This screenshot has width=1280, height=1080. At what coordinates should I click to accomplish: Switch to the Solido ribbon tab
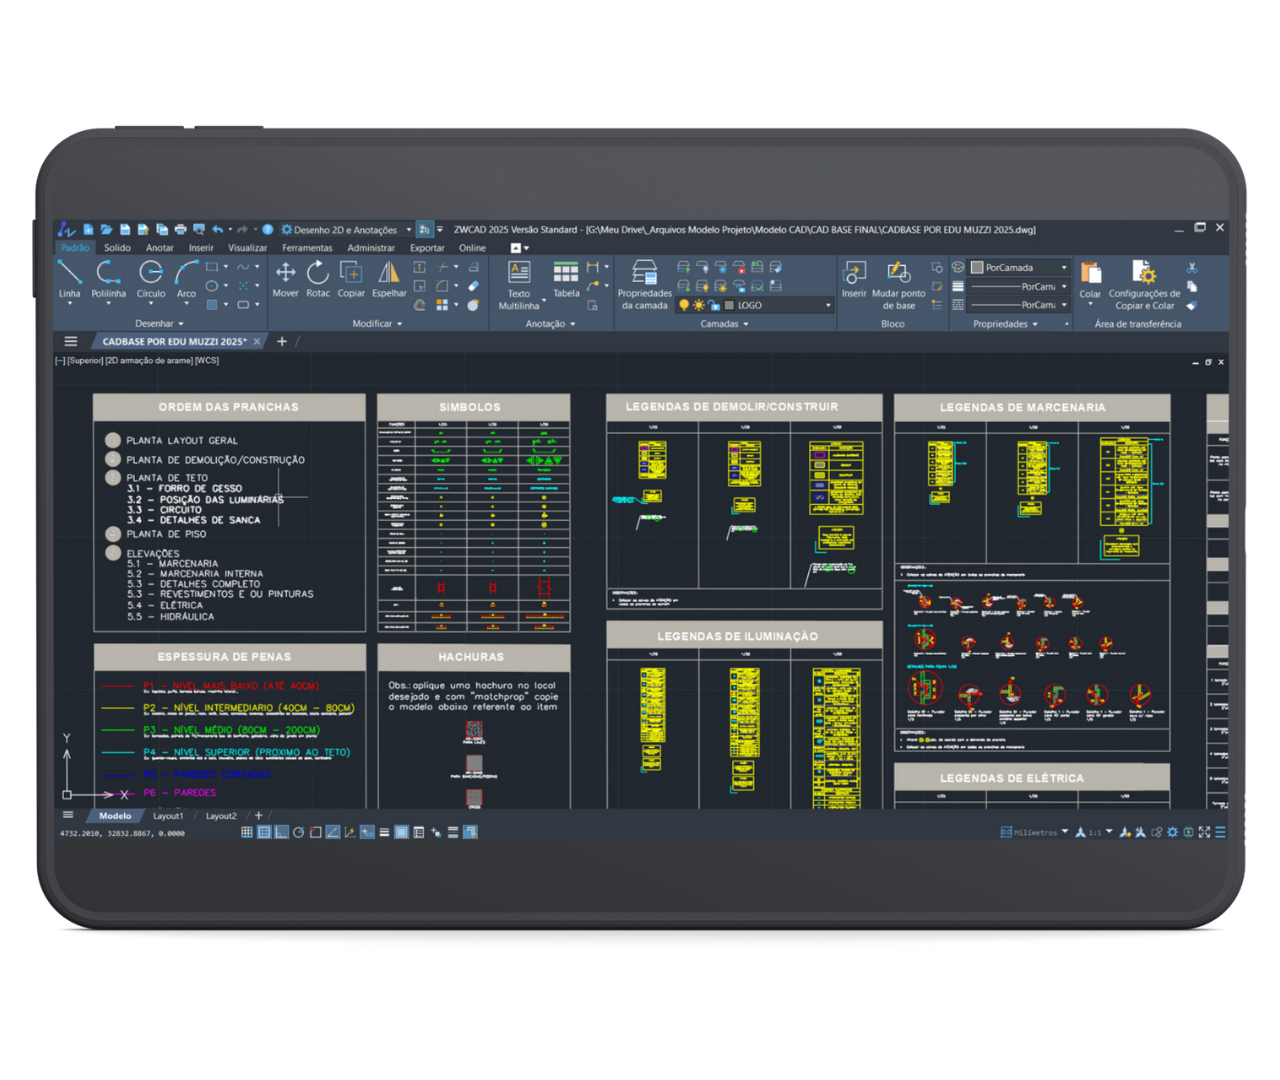[x=117, y=248]
